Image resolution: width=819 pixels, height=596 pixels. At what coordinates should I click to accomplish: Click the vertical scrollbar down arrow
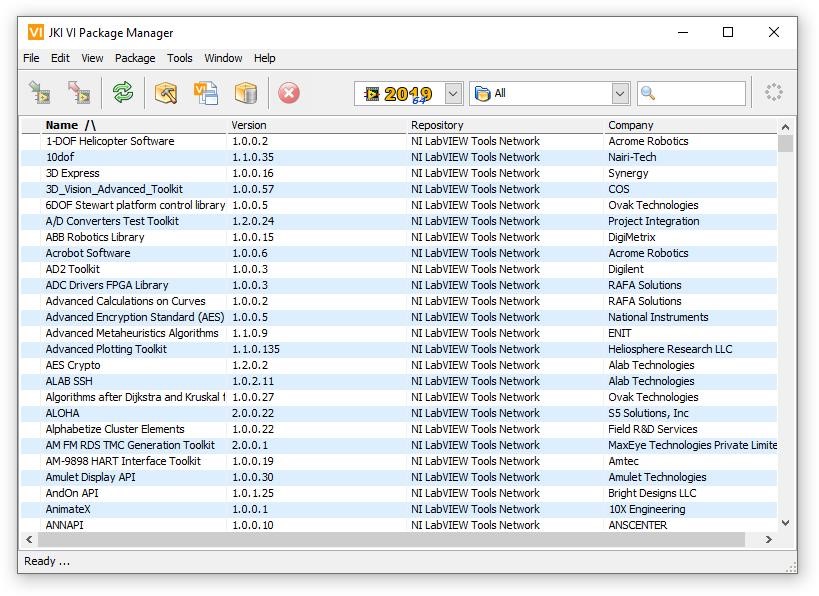coord(785,523)
